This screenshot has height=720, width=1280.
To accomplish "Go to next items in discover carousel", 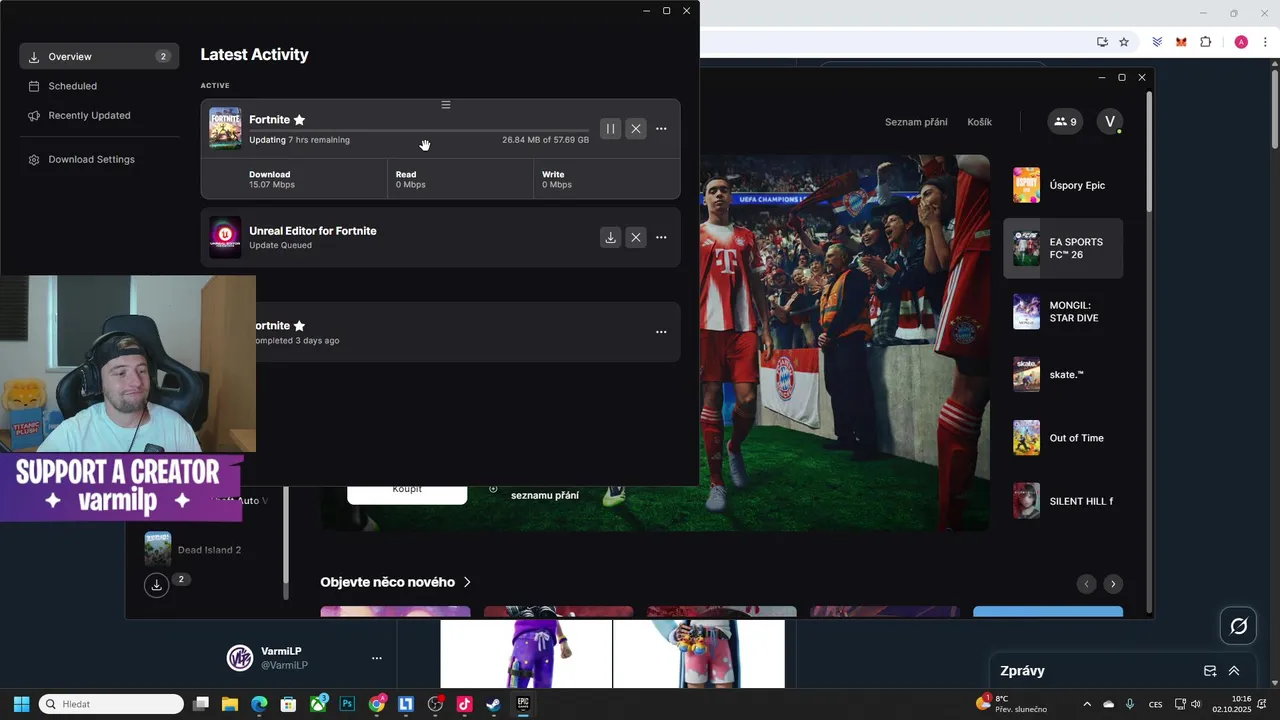I will [1113, 584].
